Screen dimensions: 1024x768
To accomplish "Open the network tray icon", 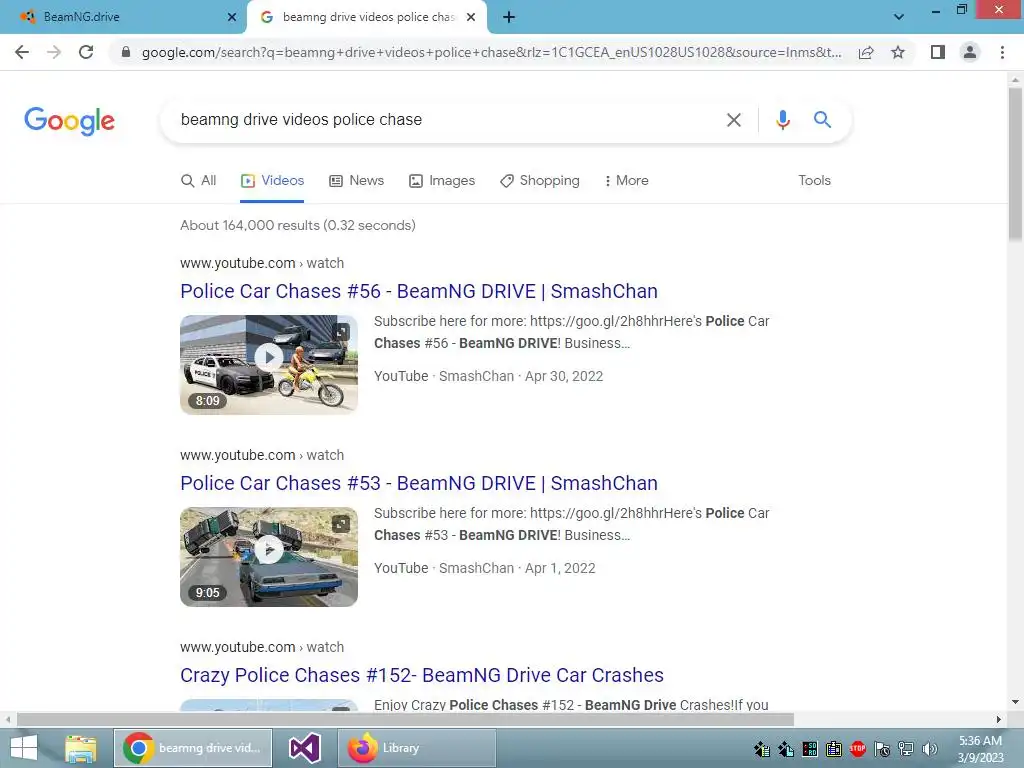I will pyautogui.click(x=906, y=749).
